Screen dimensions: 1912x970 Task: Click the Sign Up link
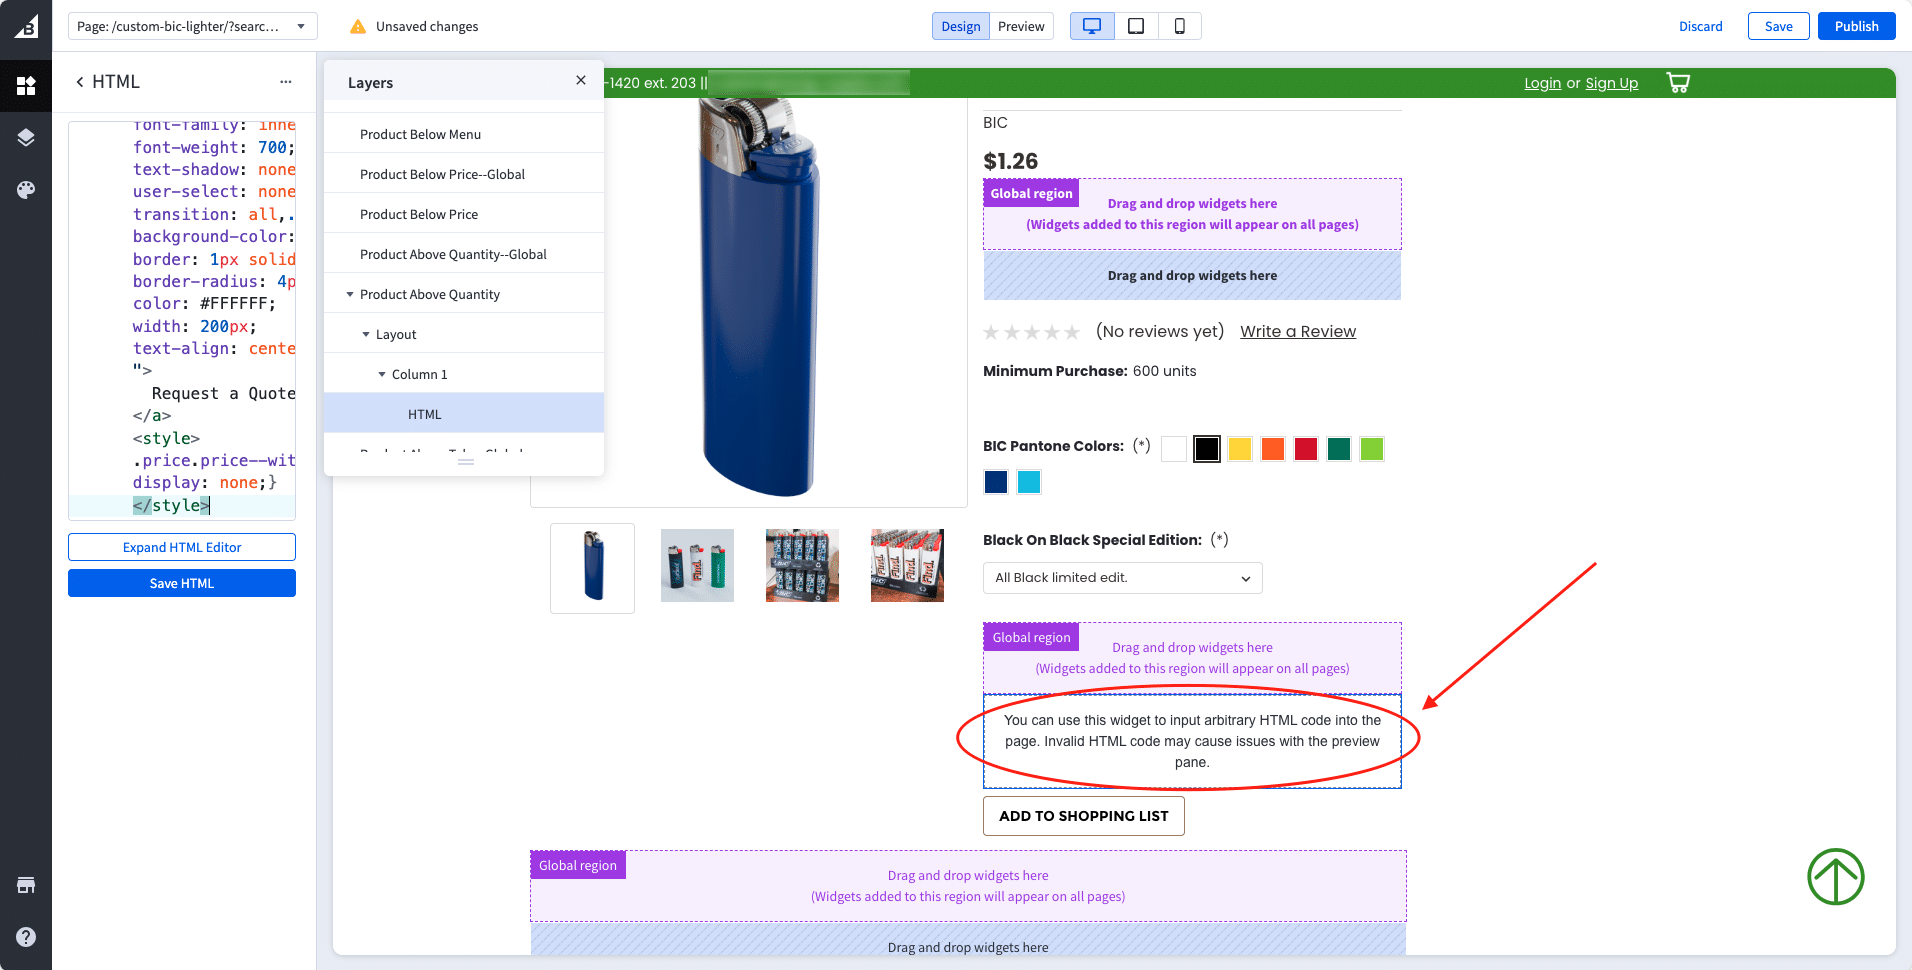(1612, 83)
